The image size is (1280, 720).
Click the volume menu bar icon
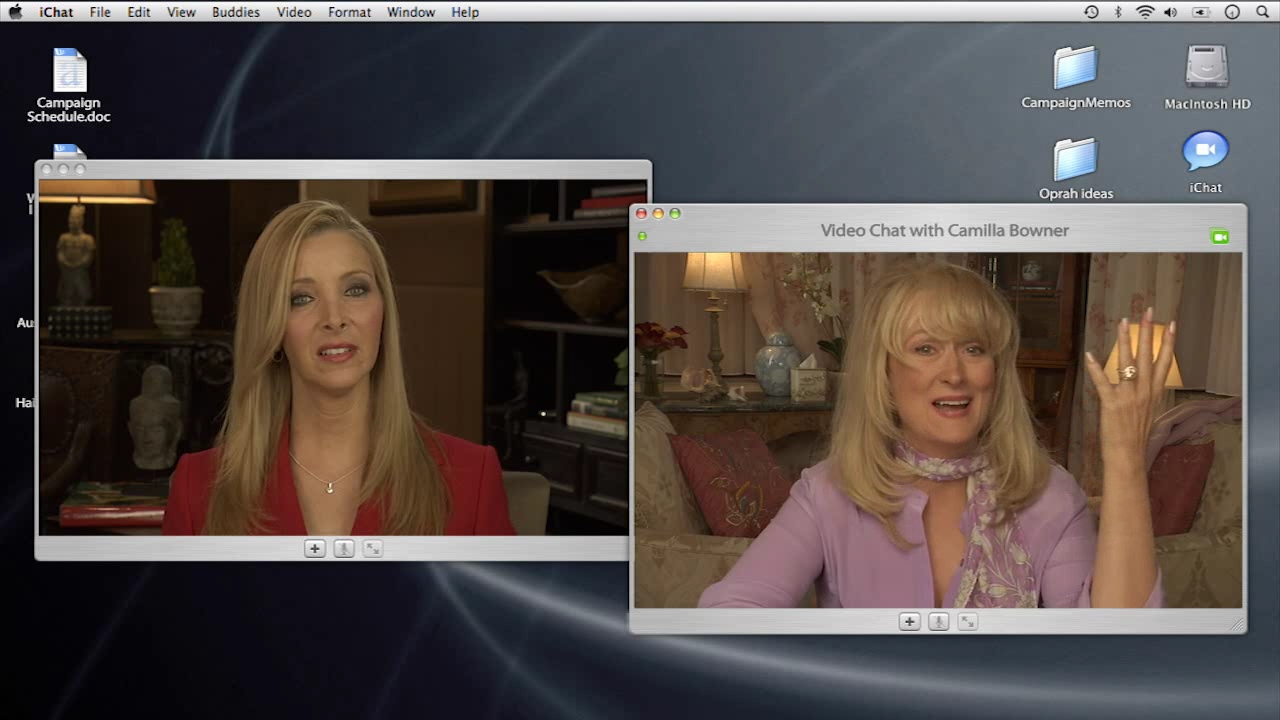coord(1171,12)
